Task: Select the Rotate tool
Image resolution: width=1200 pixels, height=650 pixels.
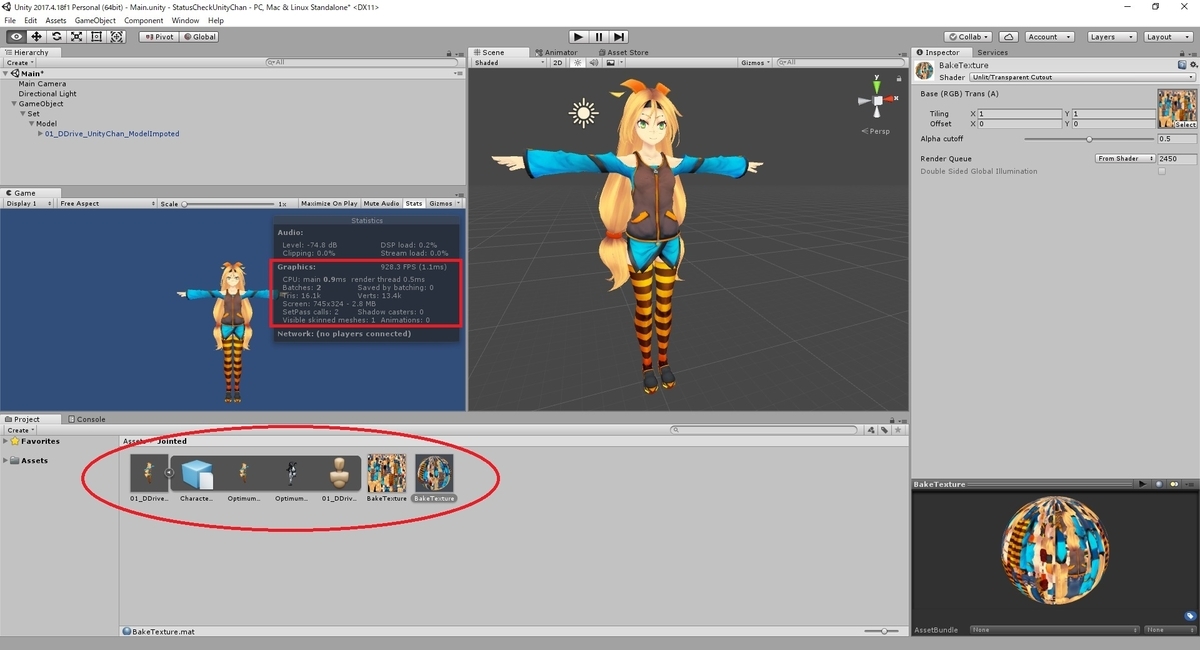Action: pyautogui.click(x=56, y=37)
